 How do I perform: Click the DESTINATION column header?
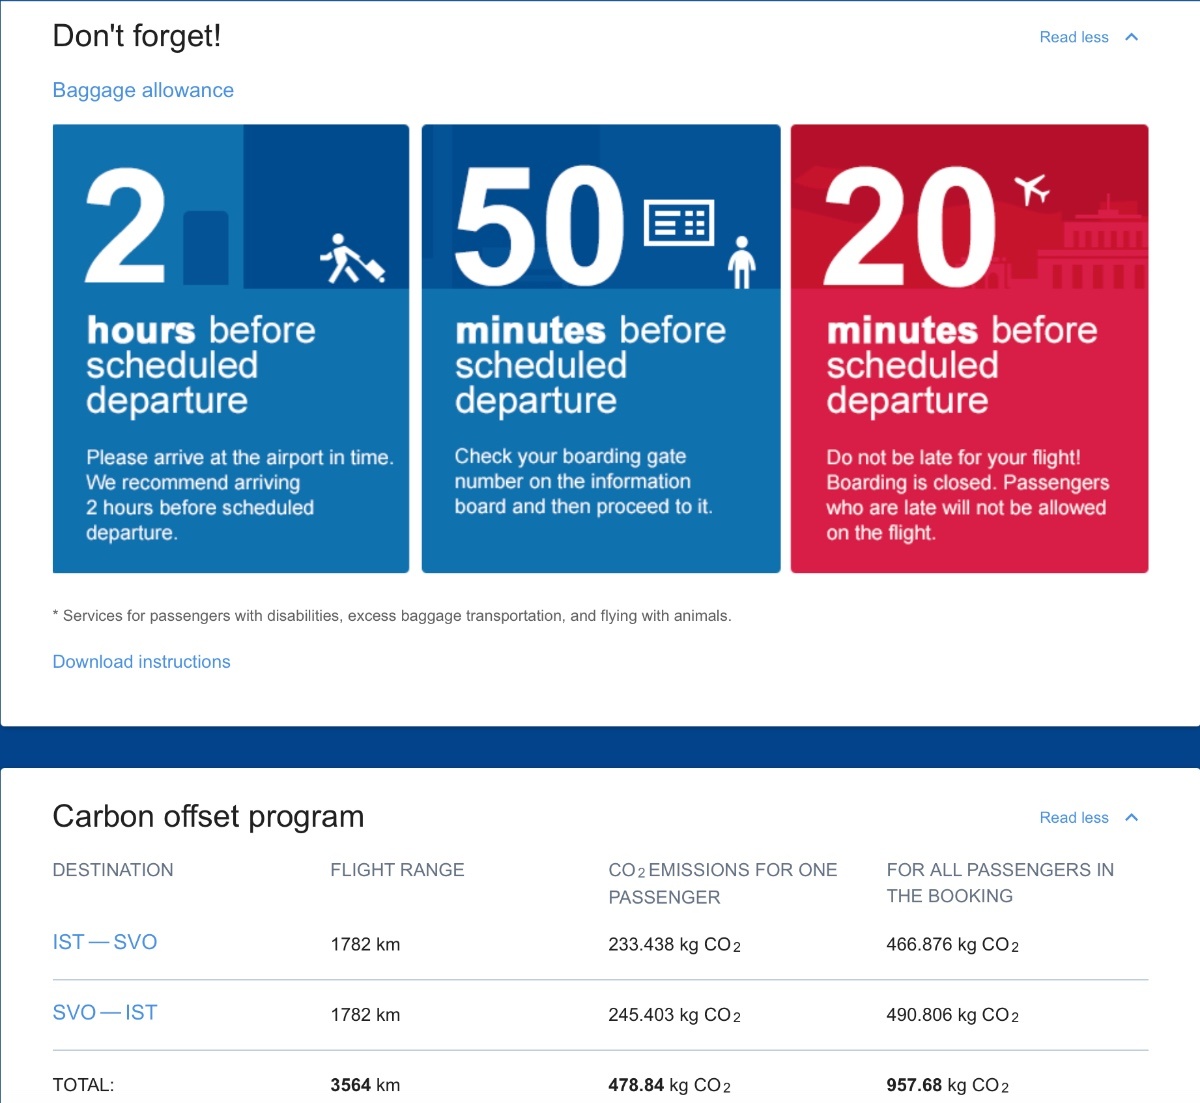pos(113,870)
